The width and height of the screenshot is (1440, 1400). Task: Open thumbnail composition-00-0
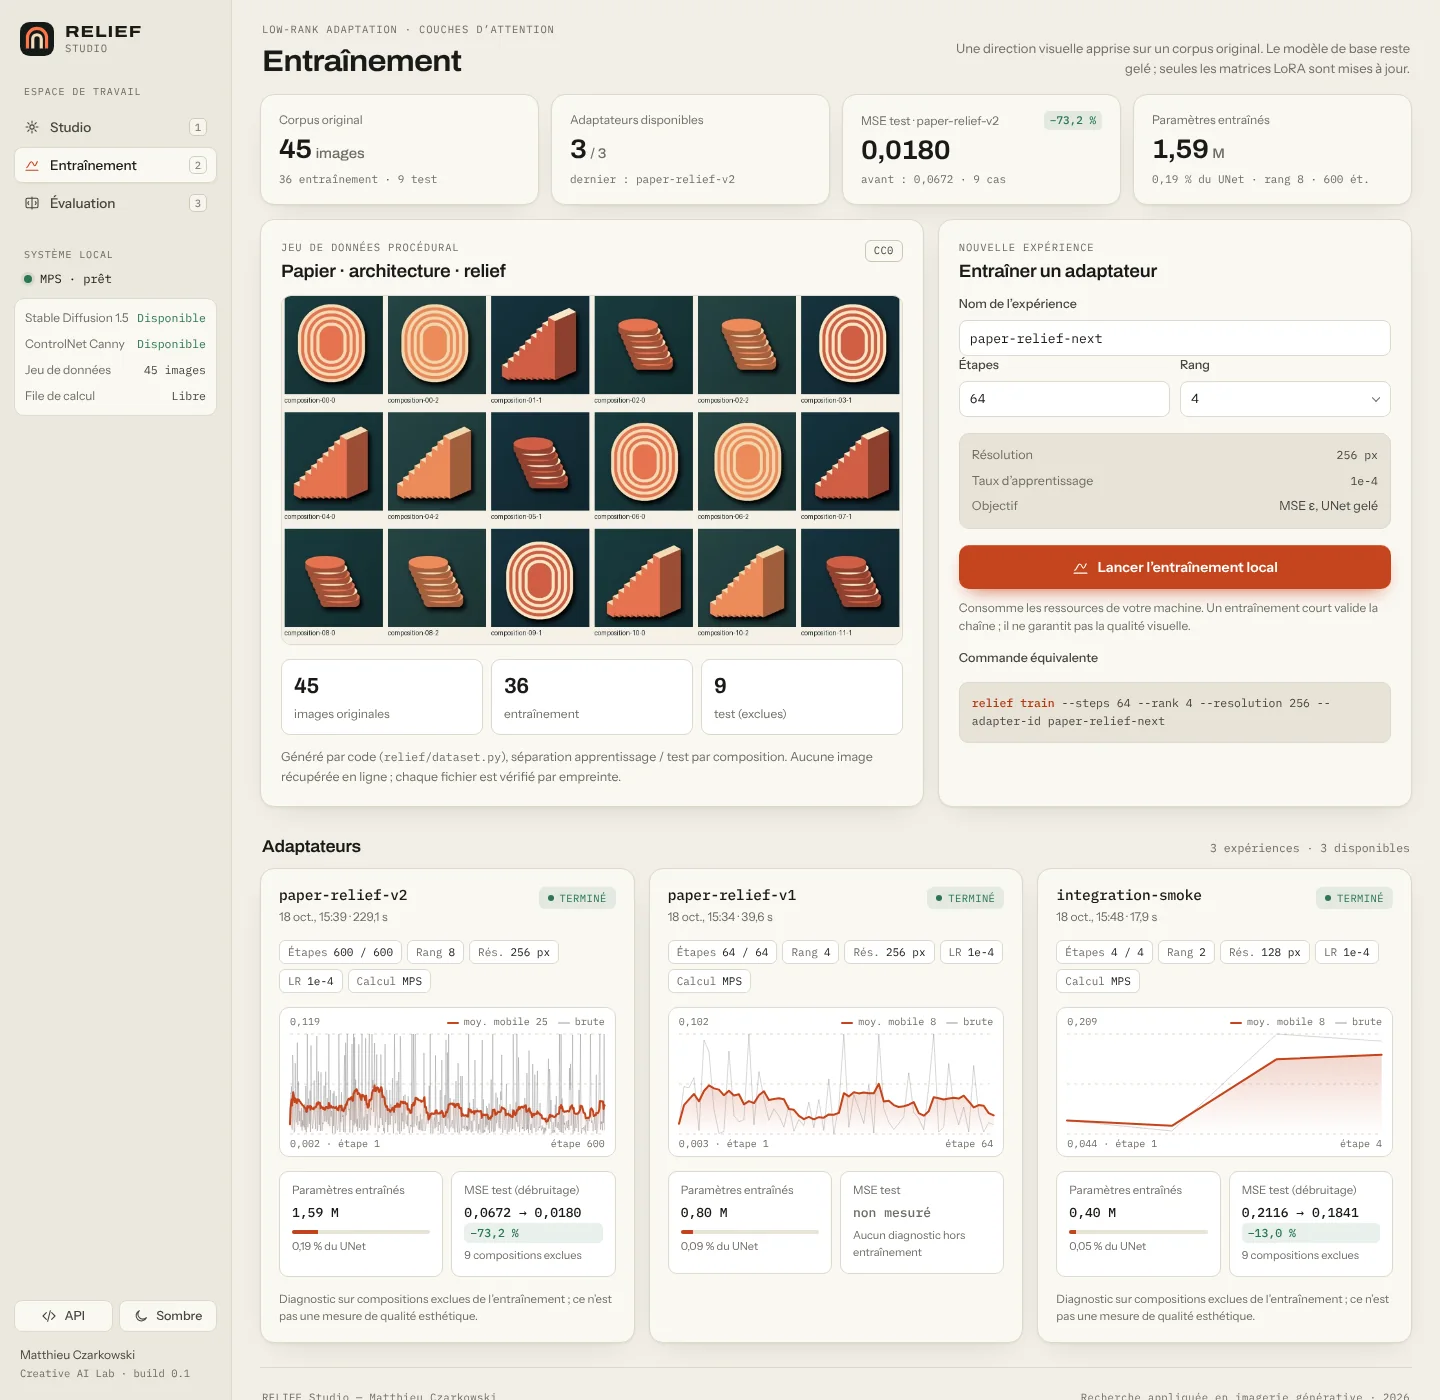[x=334, y=345]
